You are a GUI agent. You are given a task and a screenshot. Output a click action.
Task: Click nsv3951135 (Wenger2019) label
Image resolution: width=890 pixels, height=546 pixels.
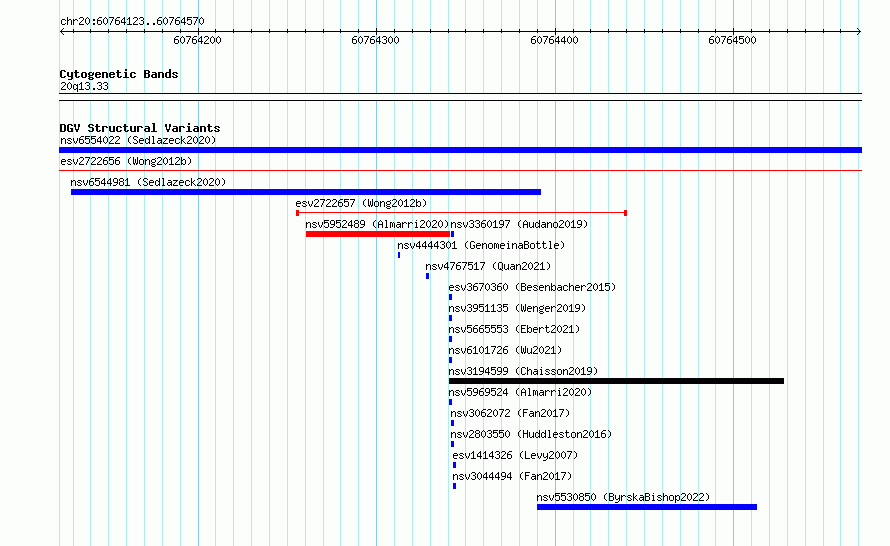517,308
